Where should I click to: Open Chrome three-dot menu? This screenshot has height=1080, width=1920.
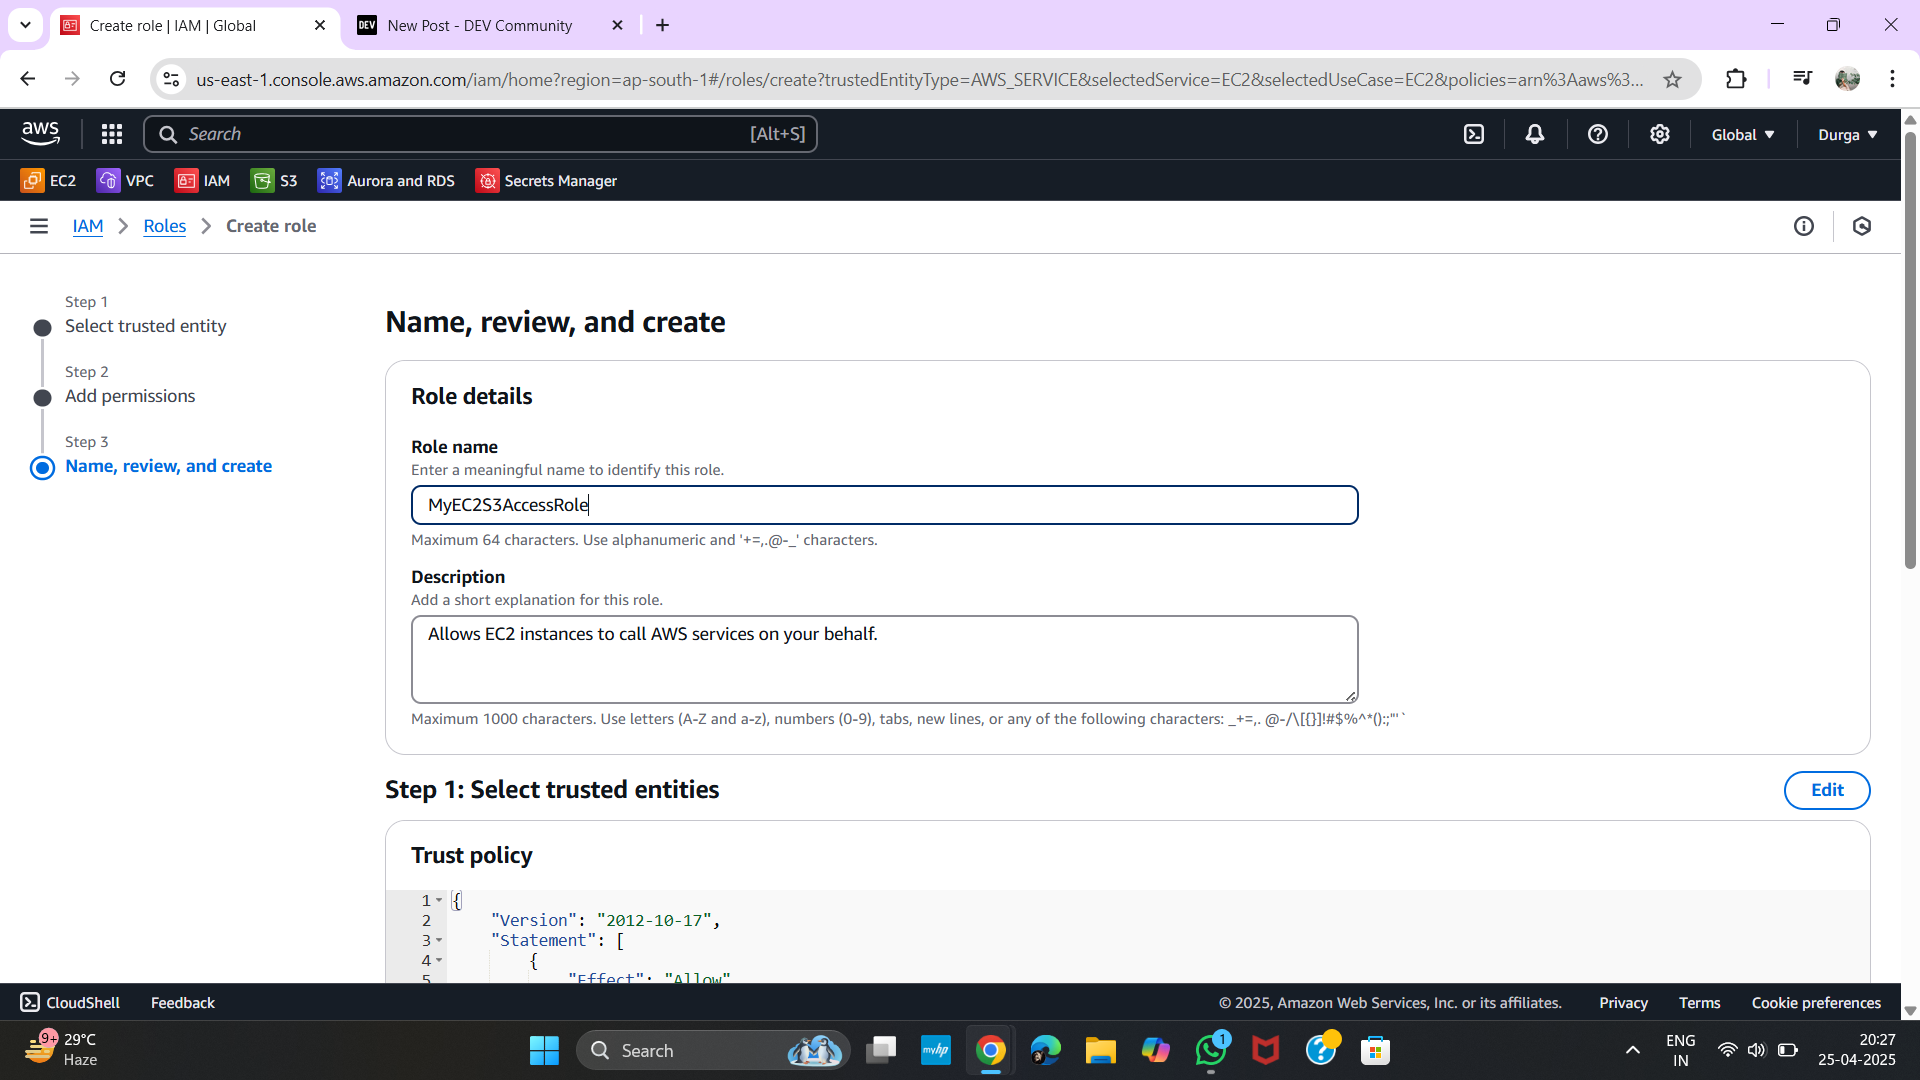click(x=1892, y=79)
